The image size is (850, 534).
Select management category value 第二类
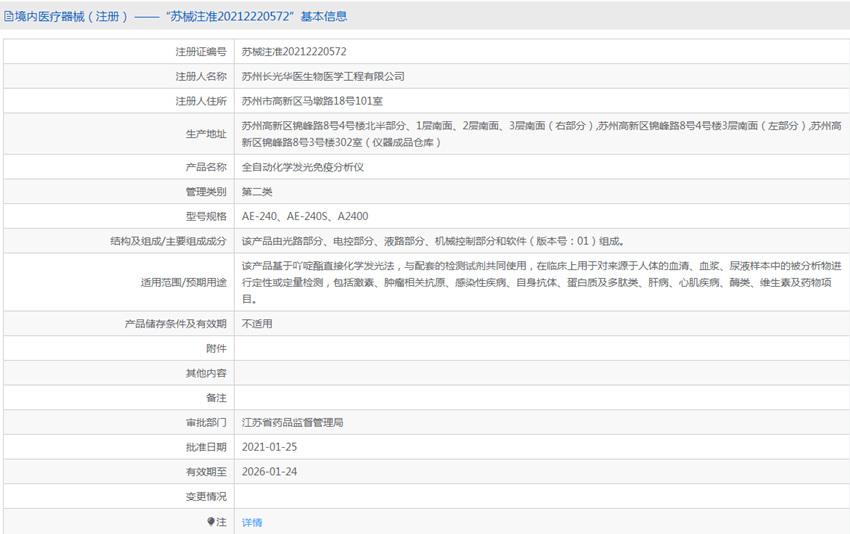[257, 191]
